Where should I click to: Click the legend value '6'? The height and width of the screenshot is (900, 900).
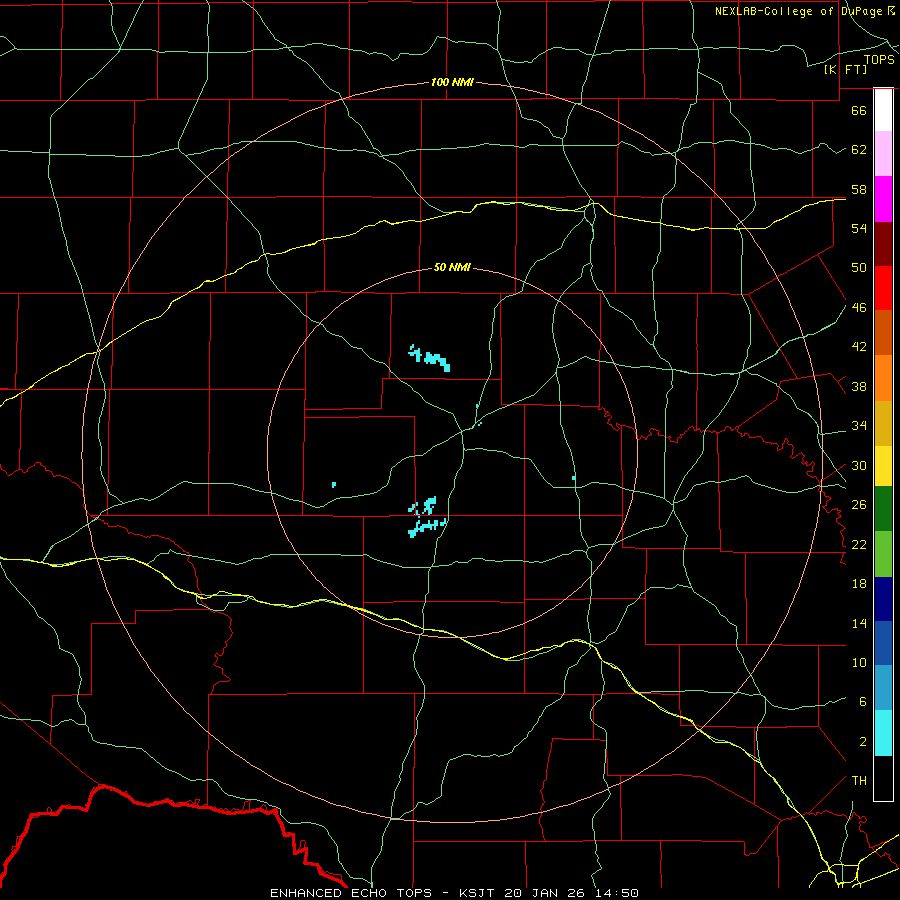point(863,702)
